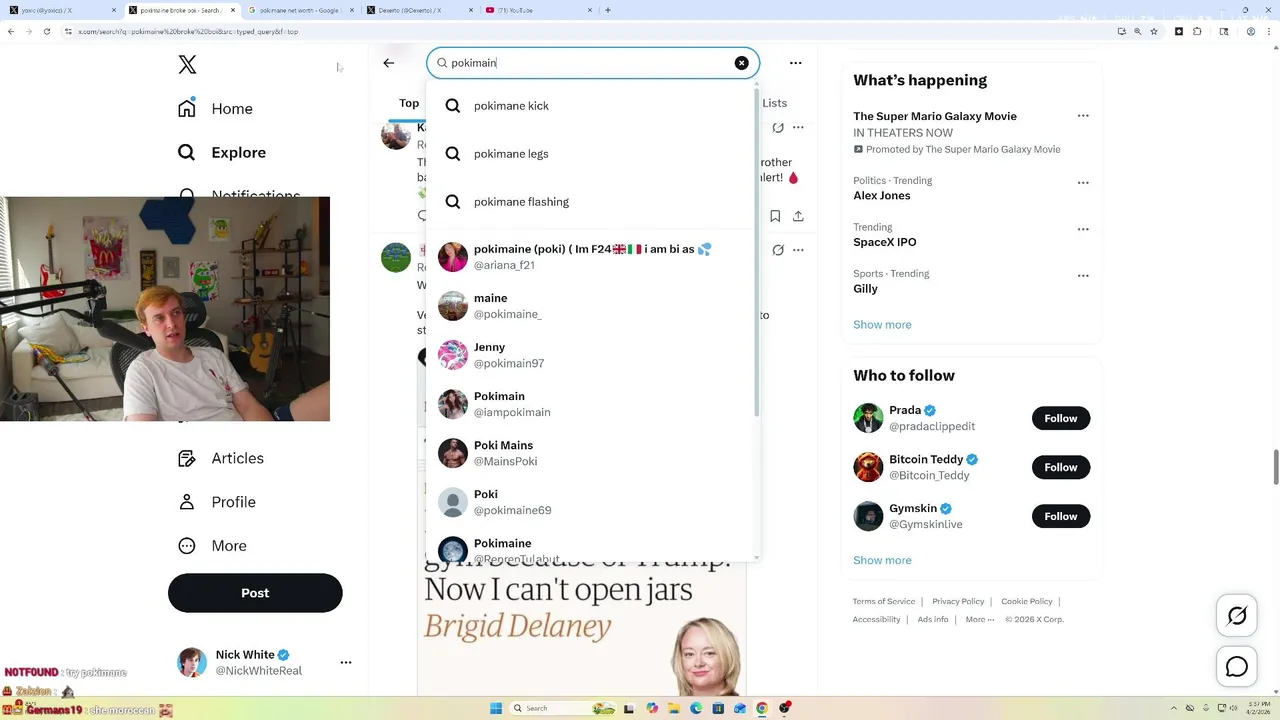Open options for Super Mario Galaxy Movie trend
Image resolution: width=1280 pixels, height=720 pixels.
[1083, 116]
